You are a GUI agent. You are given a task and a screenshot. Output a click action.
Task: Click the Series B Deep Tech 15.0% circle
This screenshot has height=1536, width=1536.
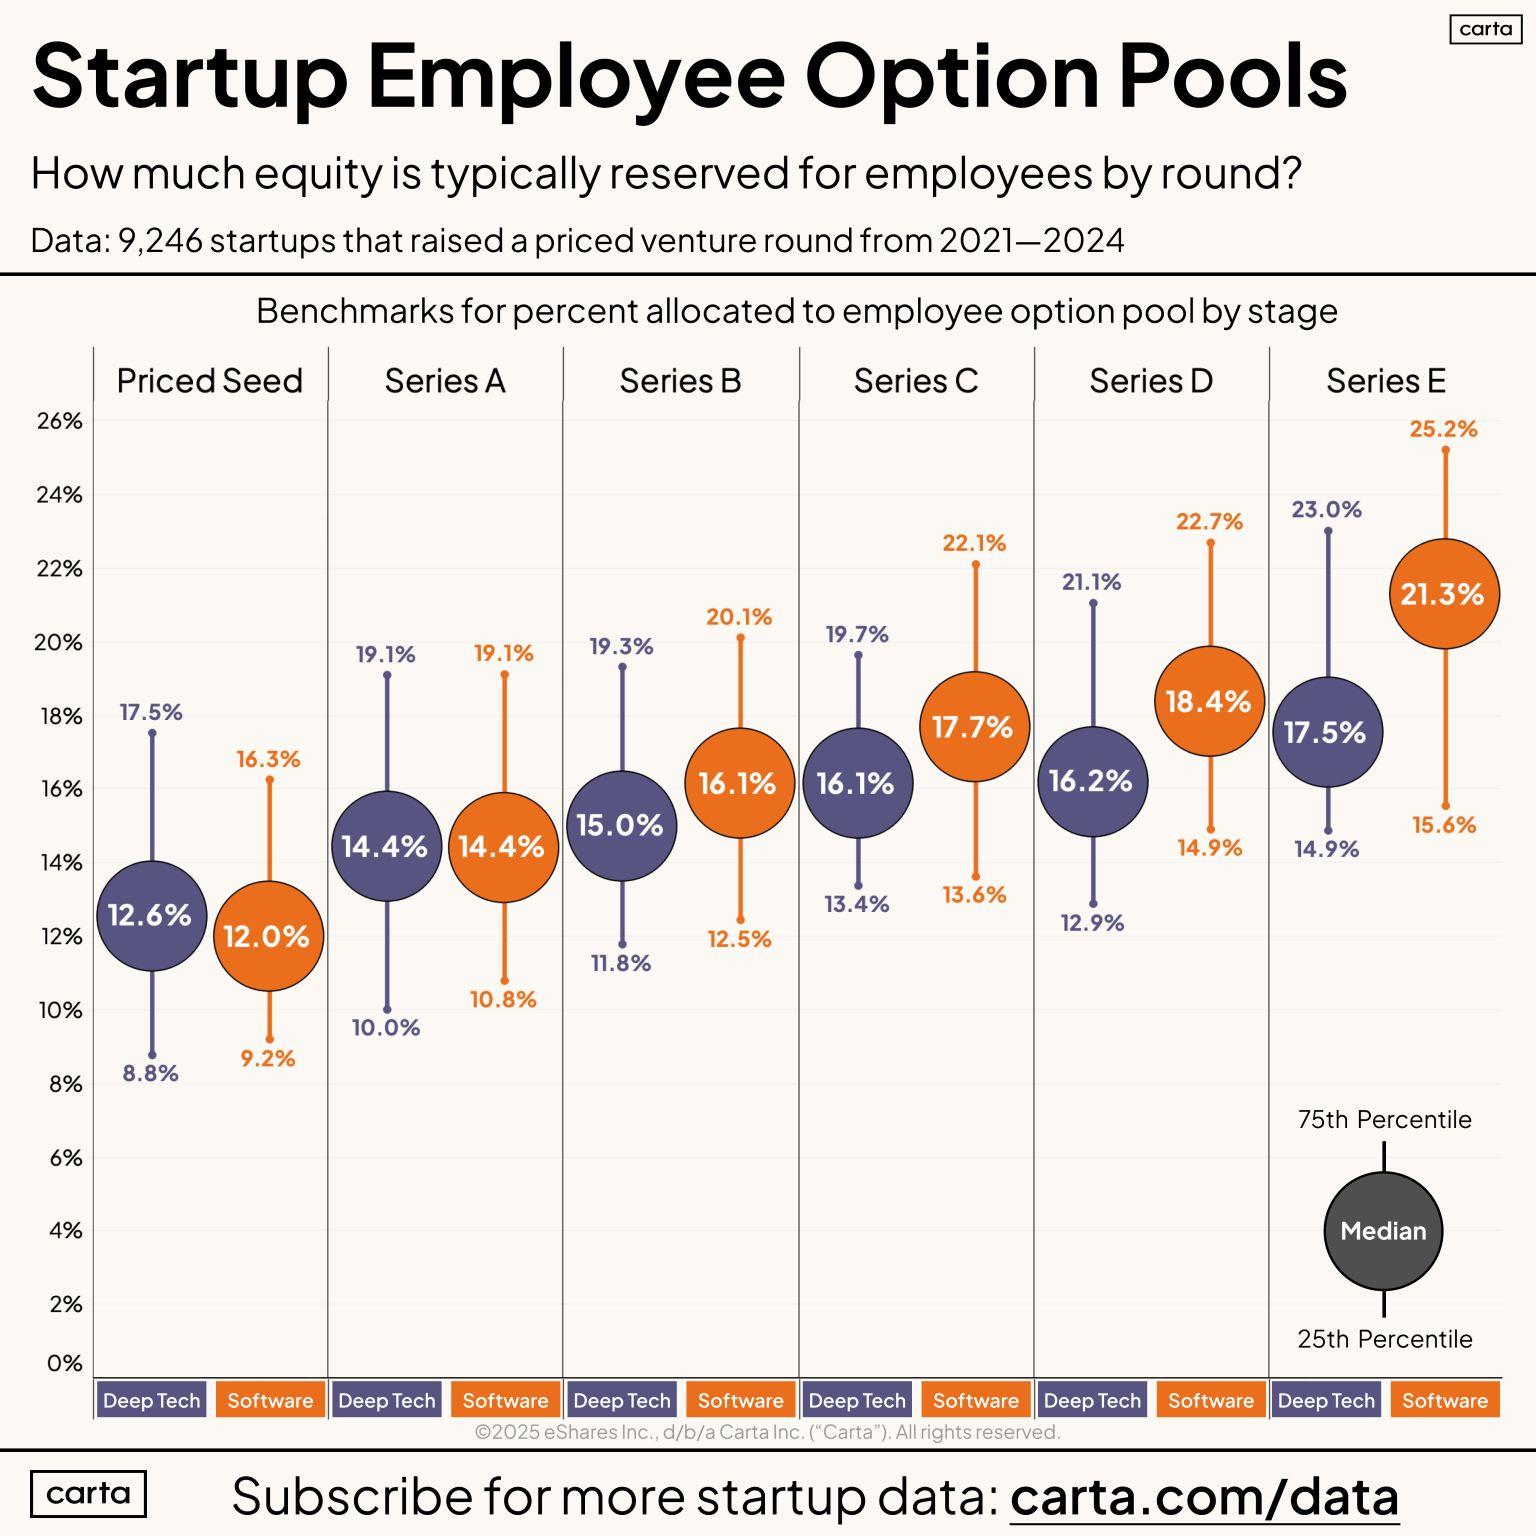[x=621, y=826]
